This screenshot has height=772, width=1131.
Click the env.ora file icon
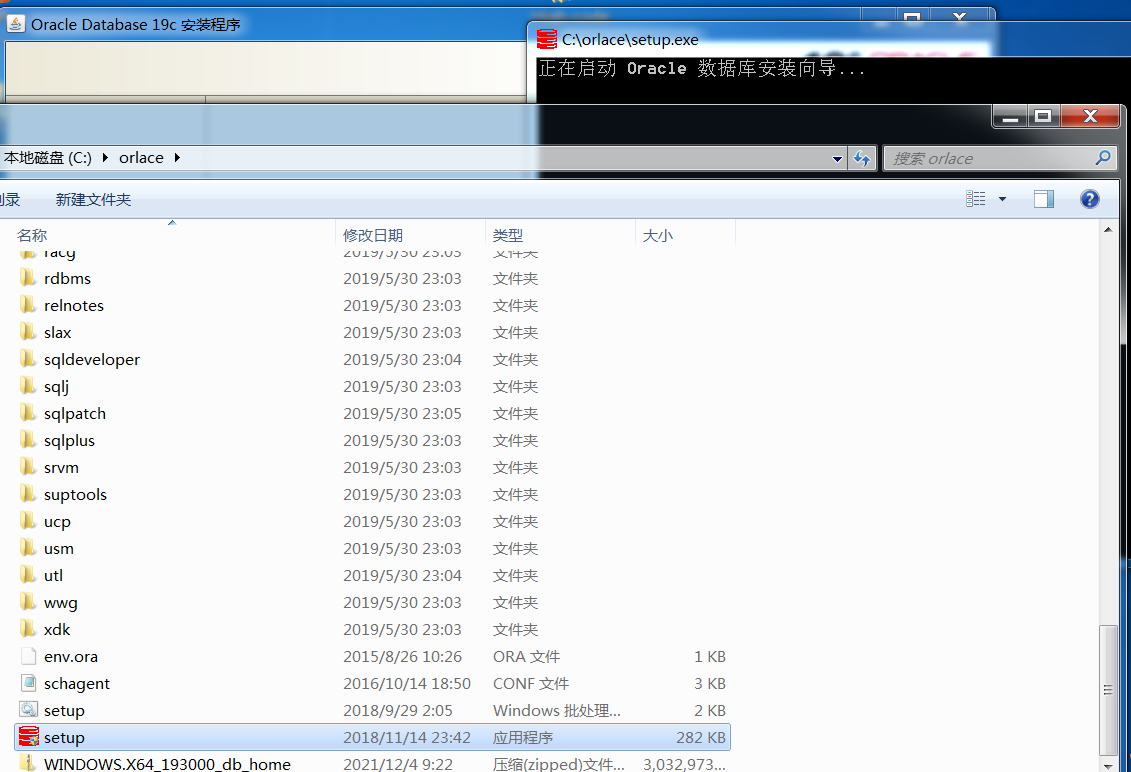click(29, 656)
